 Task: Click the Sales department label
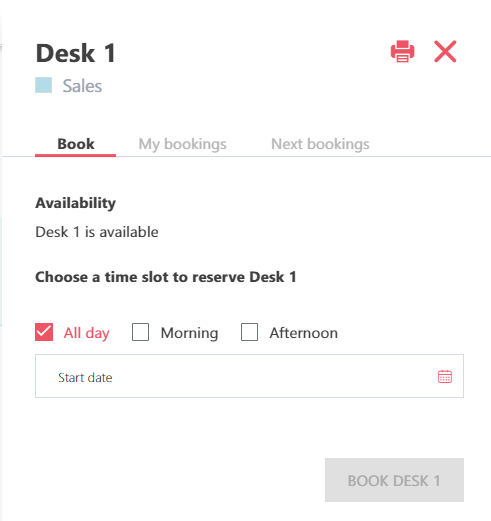click(x=82, y=86)
